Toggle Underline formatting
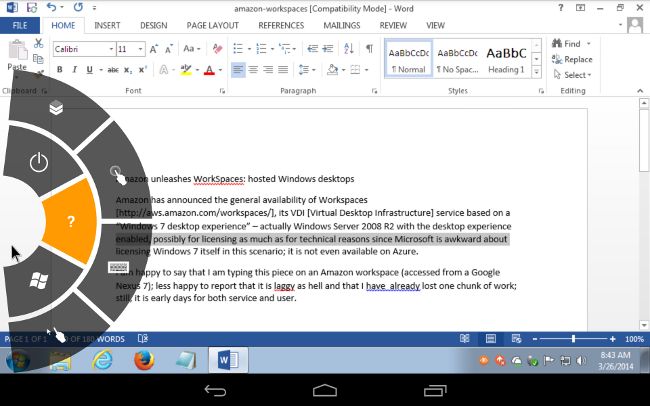The height and width of the screenshot is (406, 650). tap(89, 70)
